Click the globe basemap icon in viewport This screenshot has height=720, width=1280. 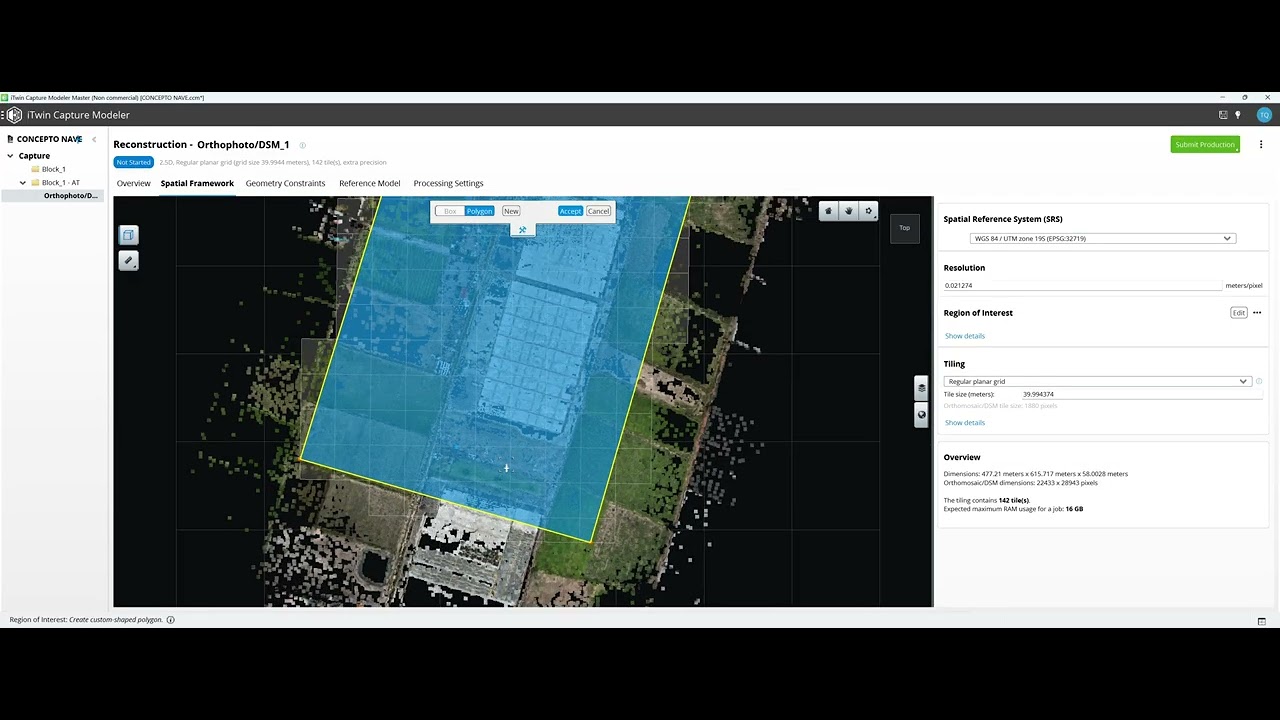tap(921, 414)
